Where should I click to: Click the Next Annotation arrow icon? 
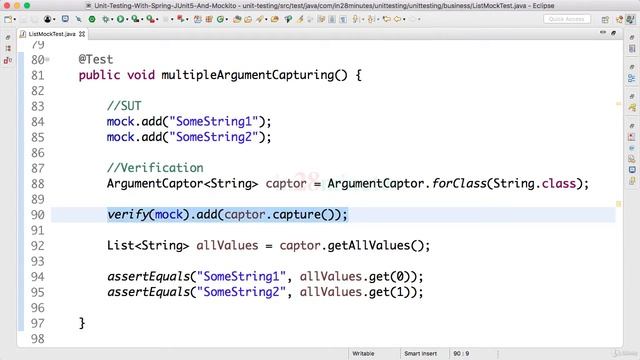pos(356,19)
